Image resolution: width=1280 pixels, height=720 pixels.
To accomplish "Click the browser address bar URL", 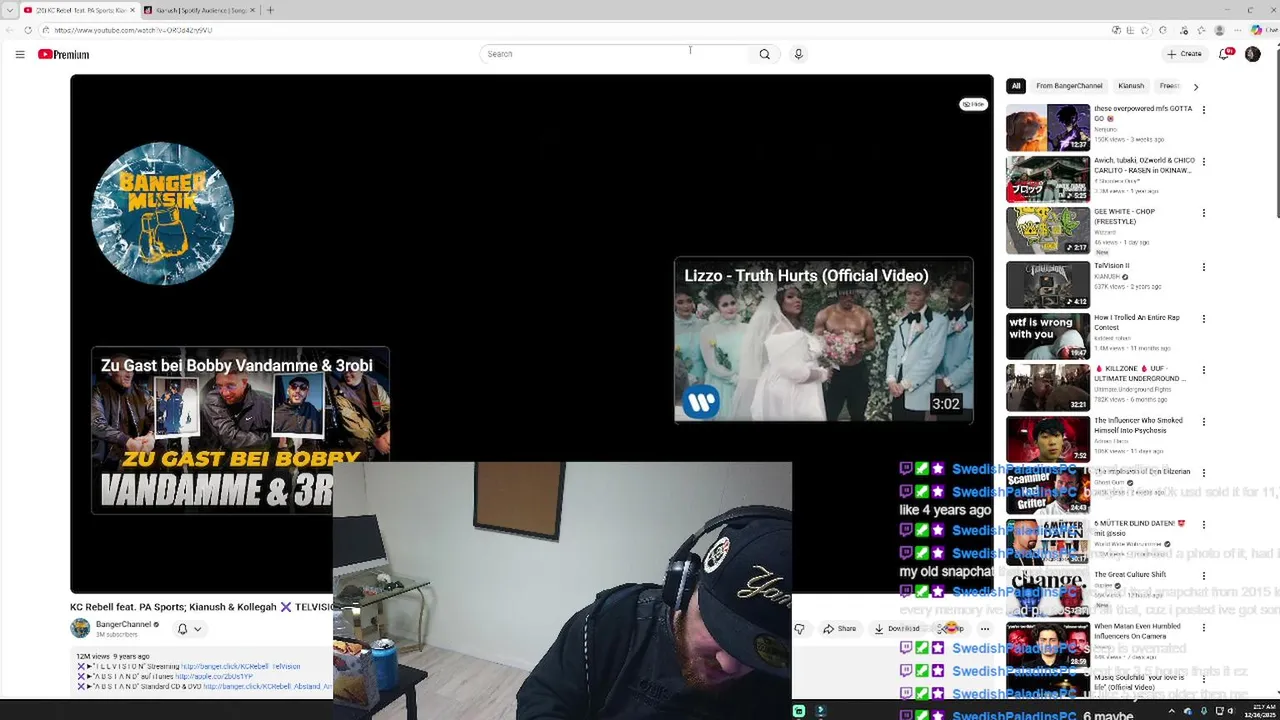I will 133,30.
